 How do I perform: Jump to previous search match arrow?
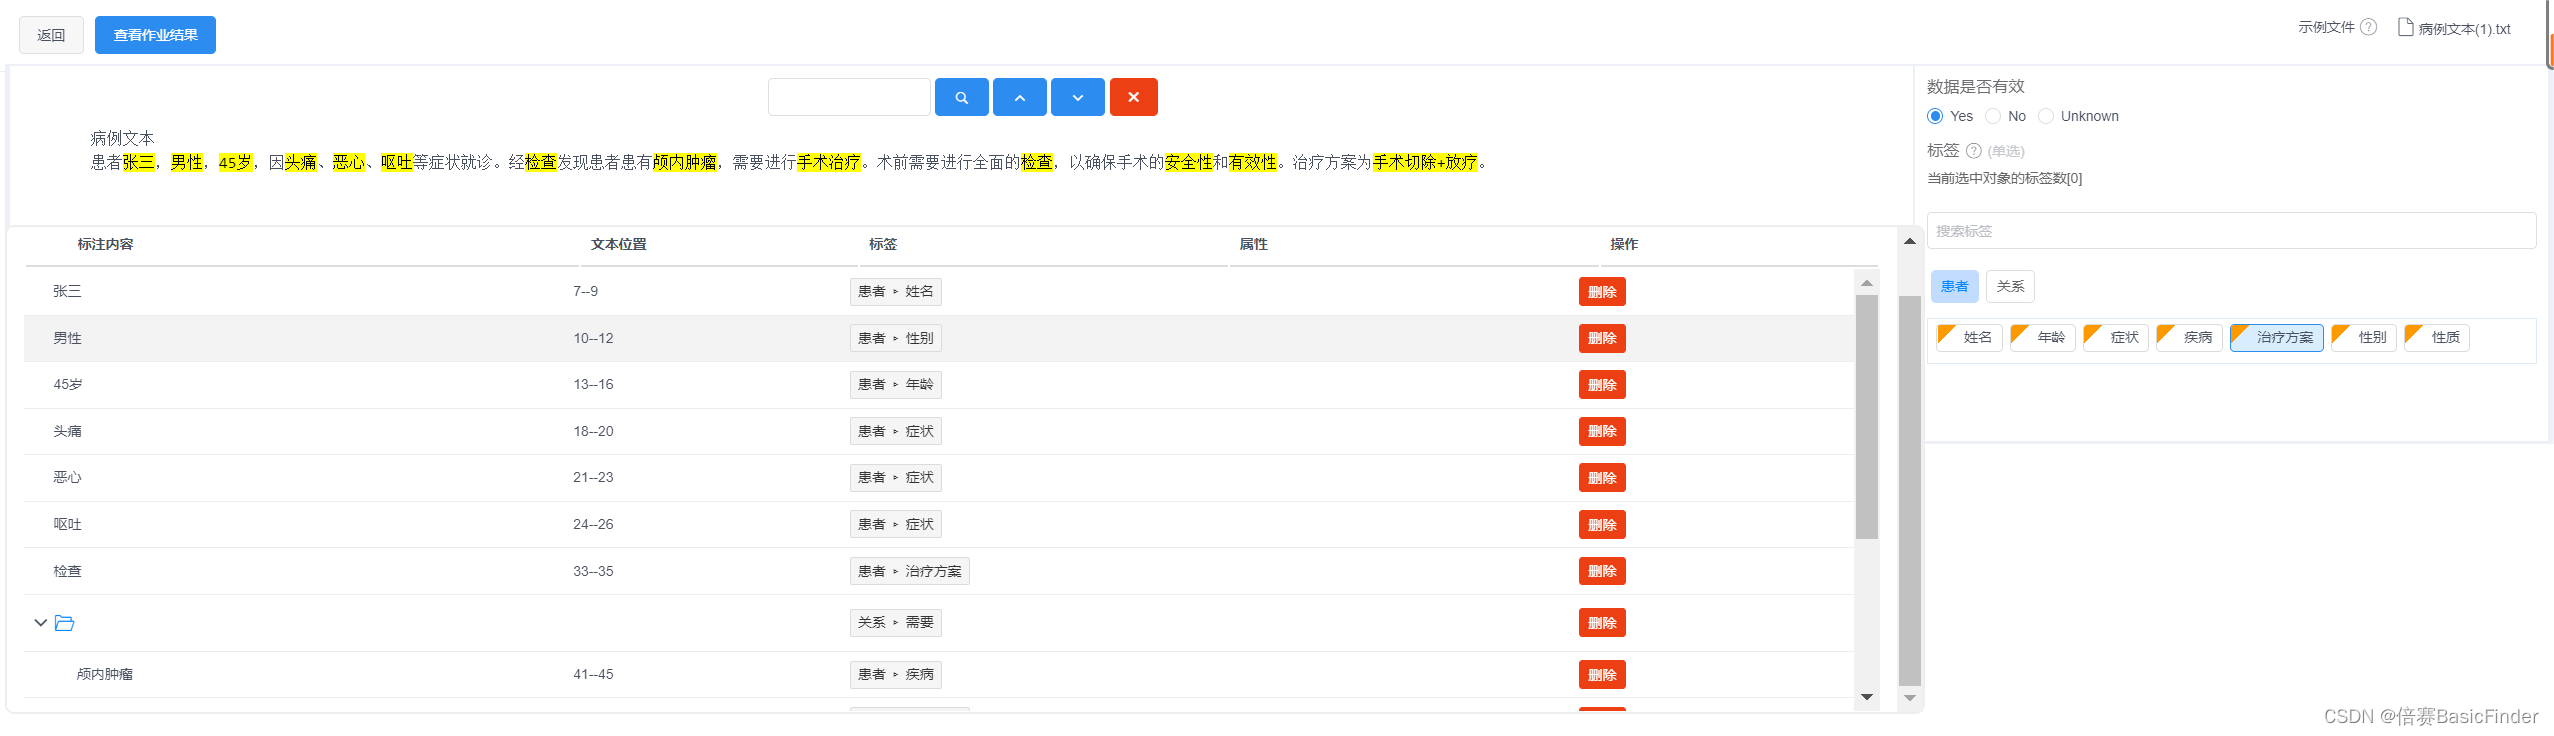point(1019,97)
